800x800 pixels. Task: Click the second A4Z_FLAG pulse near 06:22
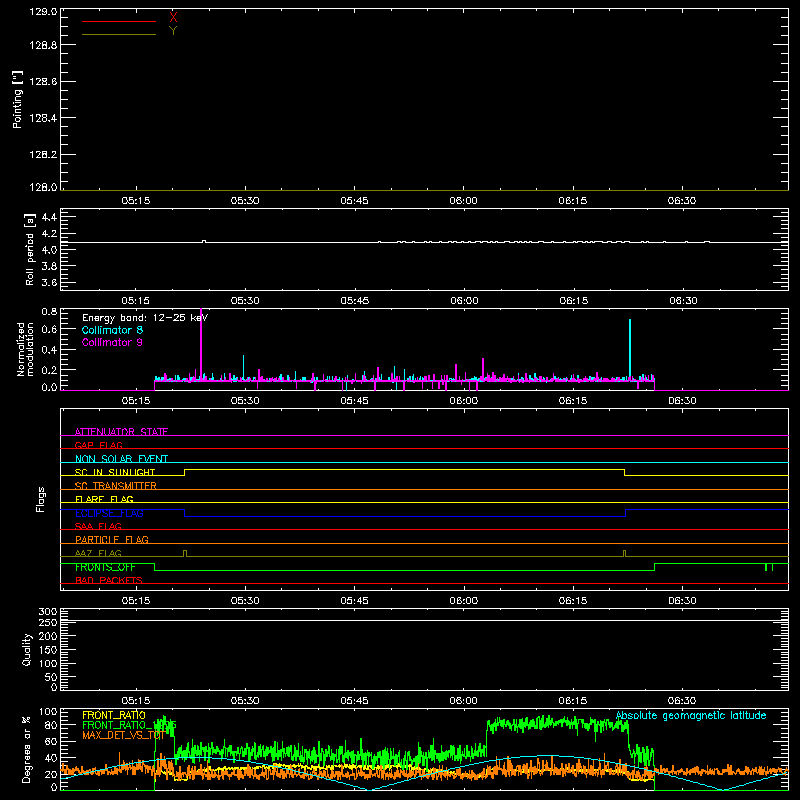(x=624, y=553)
